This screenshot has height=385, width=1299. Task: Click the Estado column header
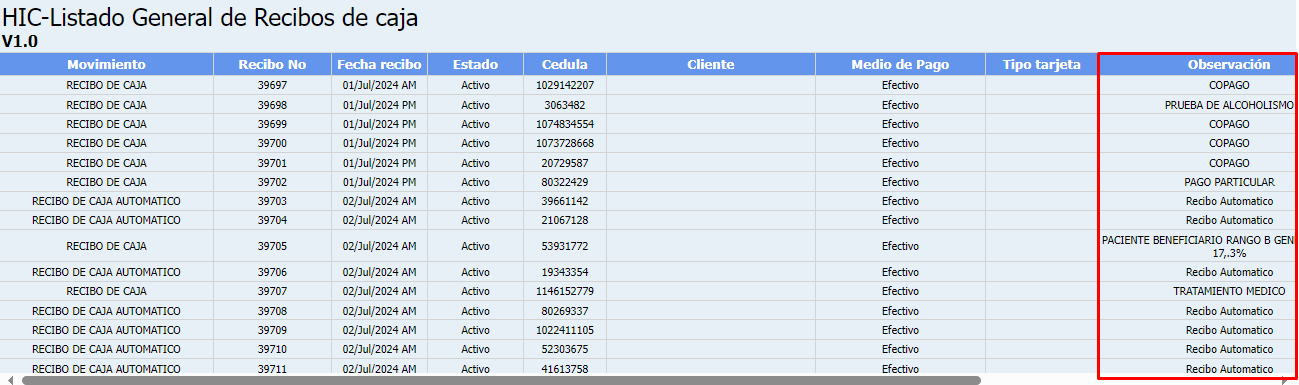tap(476, 64)
